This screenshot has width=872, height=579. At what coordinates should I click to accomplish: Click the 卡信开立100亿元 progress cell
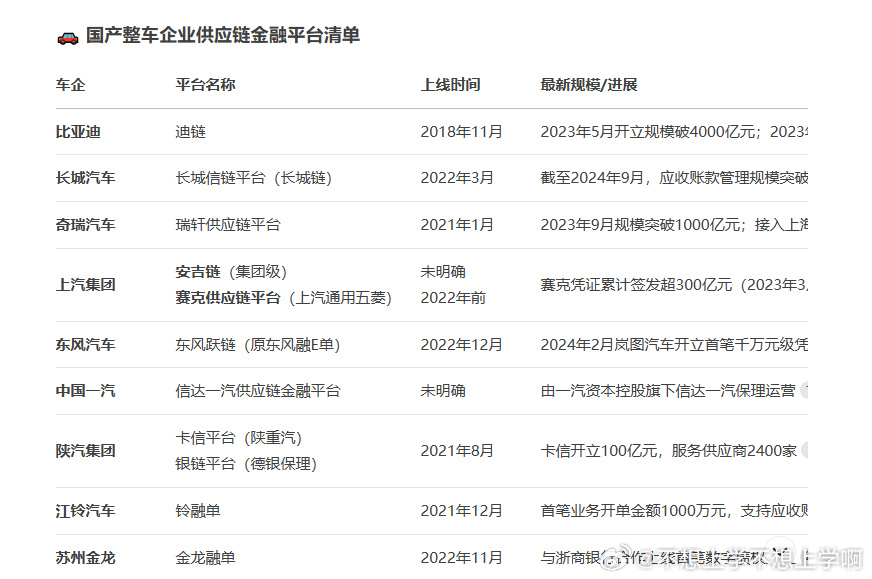(668, 451)
